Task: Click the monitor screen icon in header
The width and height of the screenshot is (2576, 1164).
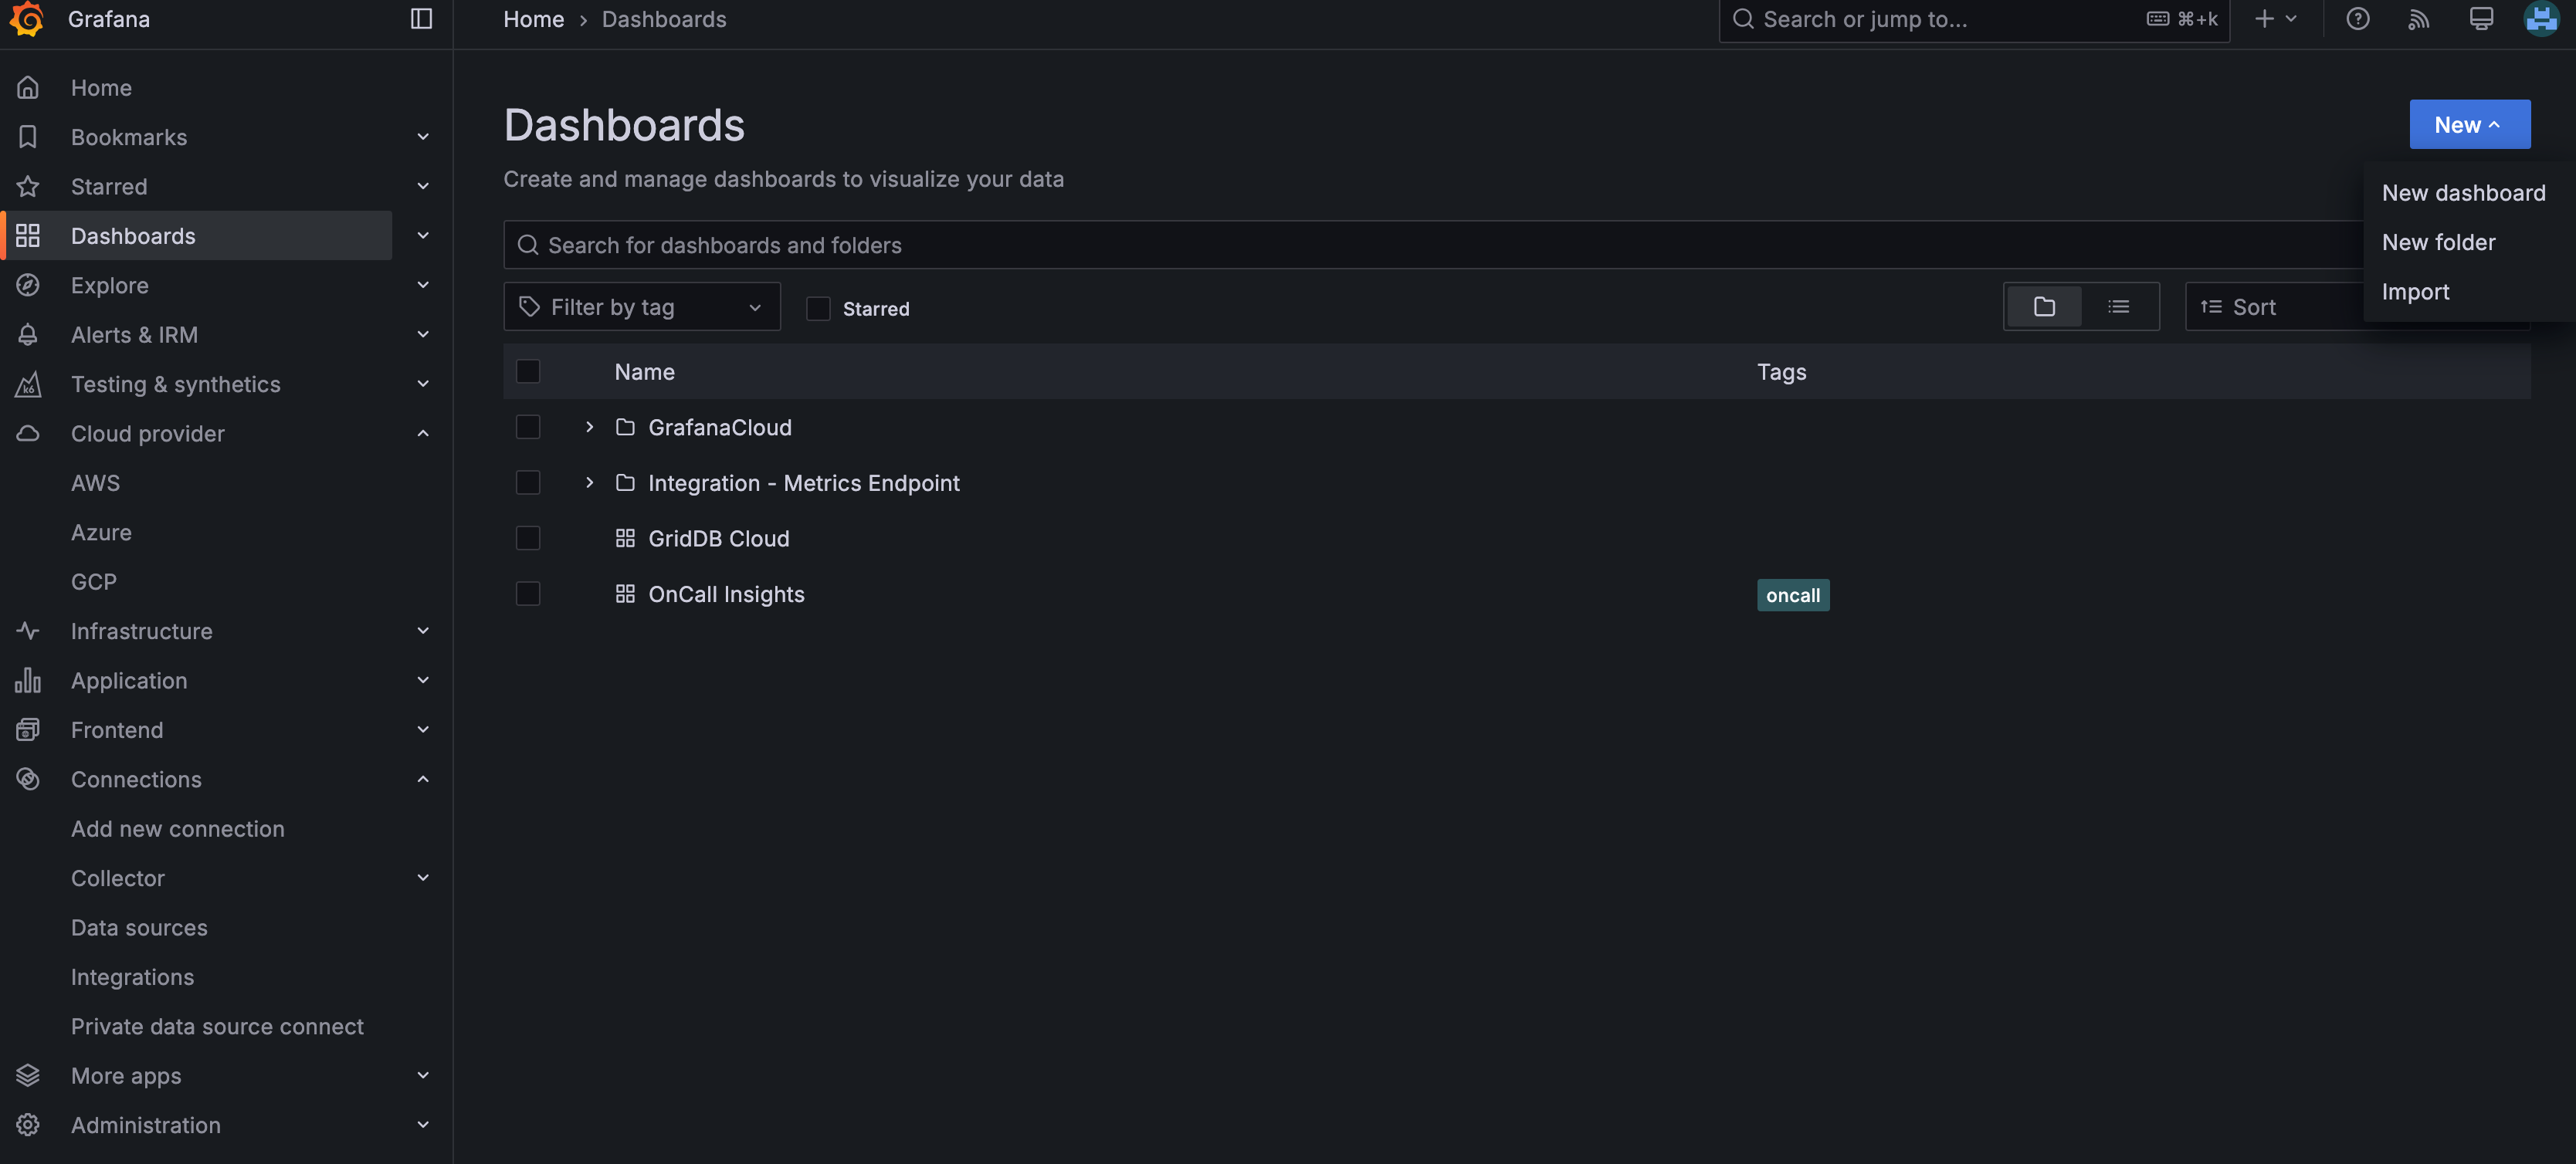Action: pos(2480,19)
